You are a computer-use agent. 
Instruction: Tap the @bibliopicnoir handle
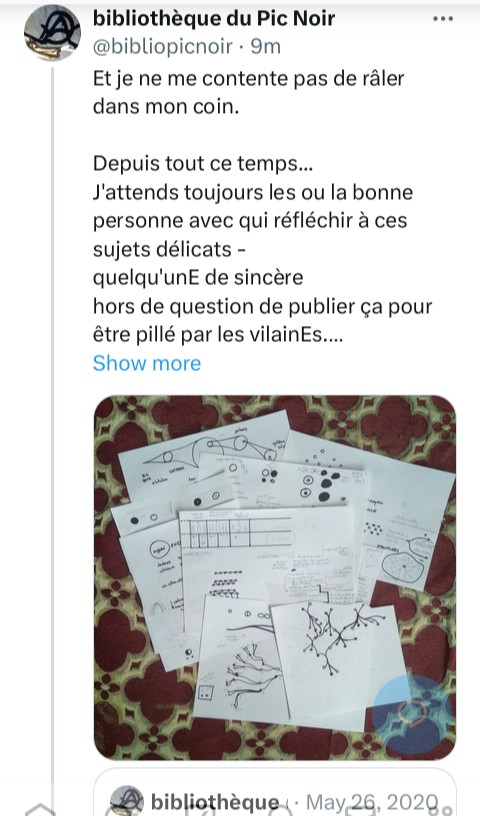pos(162,46)
